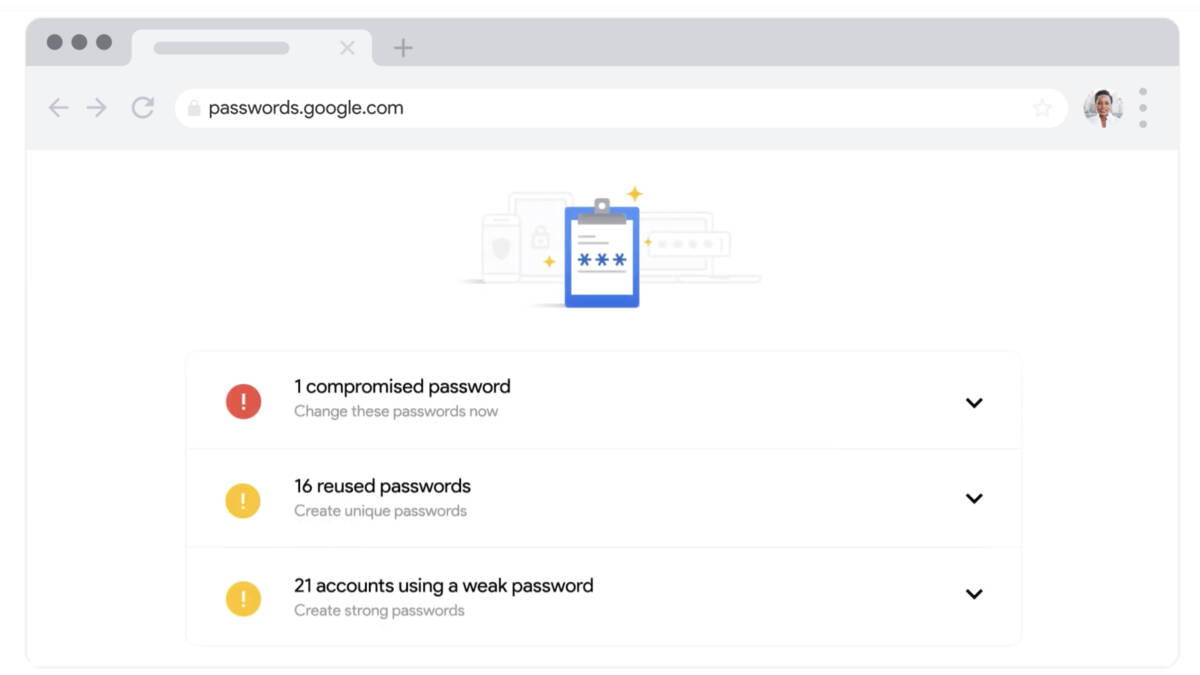1200x675 pixels.
Task: Click the '1 compromised password' heading
Action: click(x=402, y=387)
